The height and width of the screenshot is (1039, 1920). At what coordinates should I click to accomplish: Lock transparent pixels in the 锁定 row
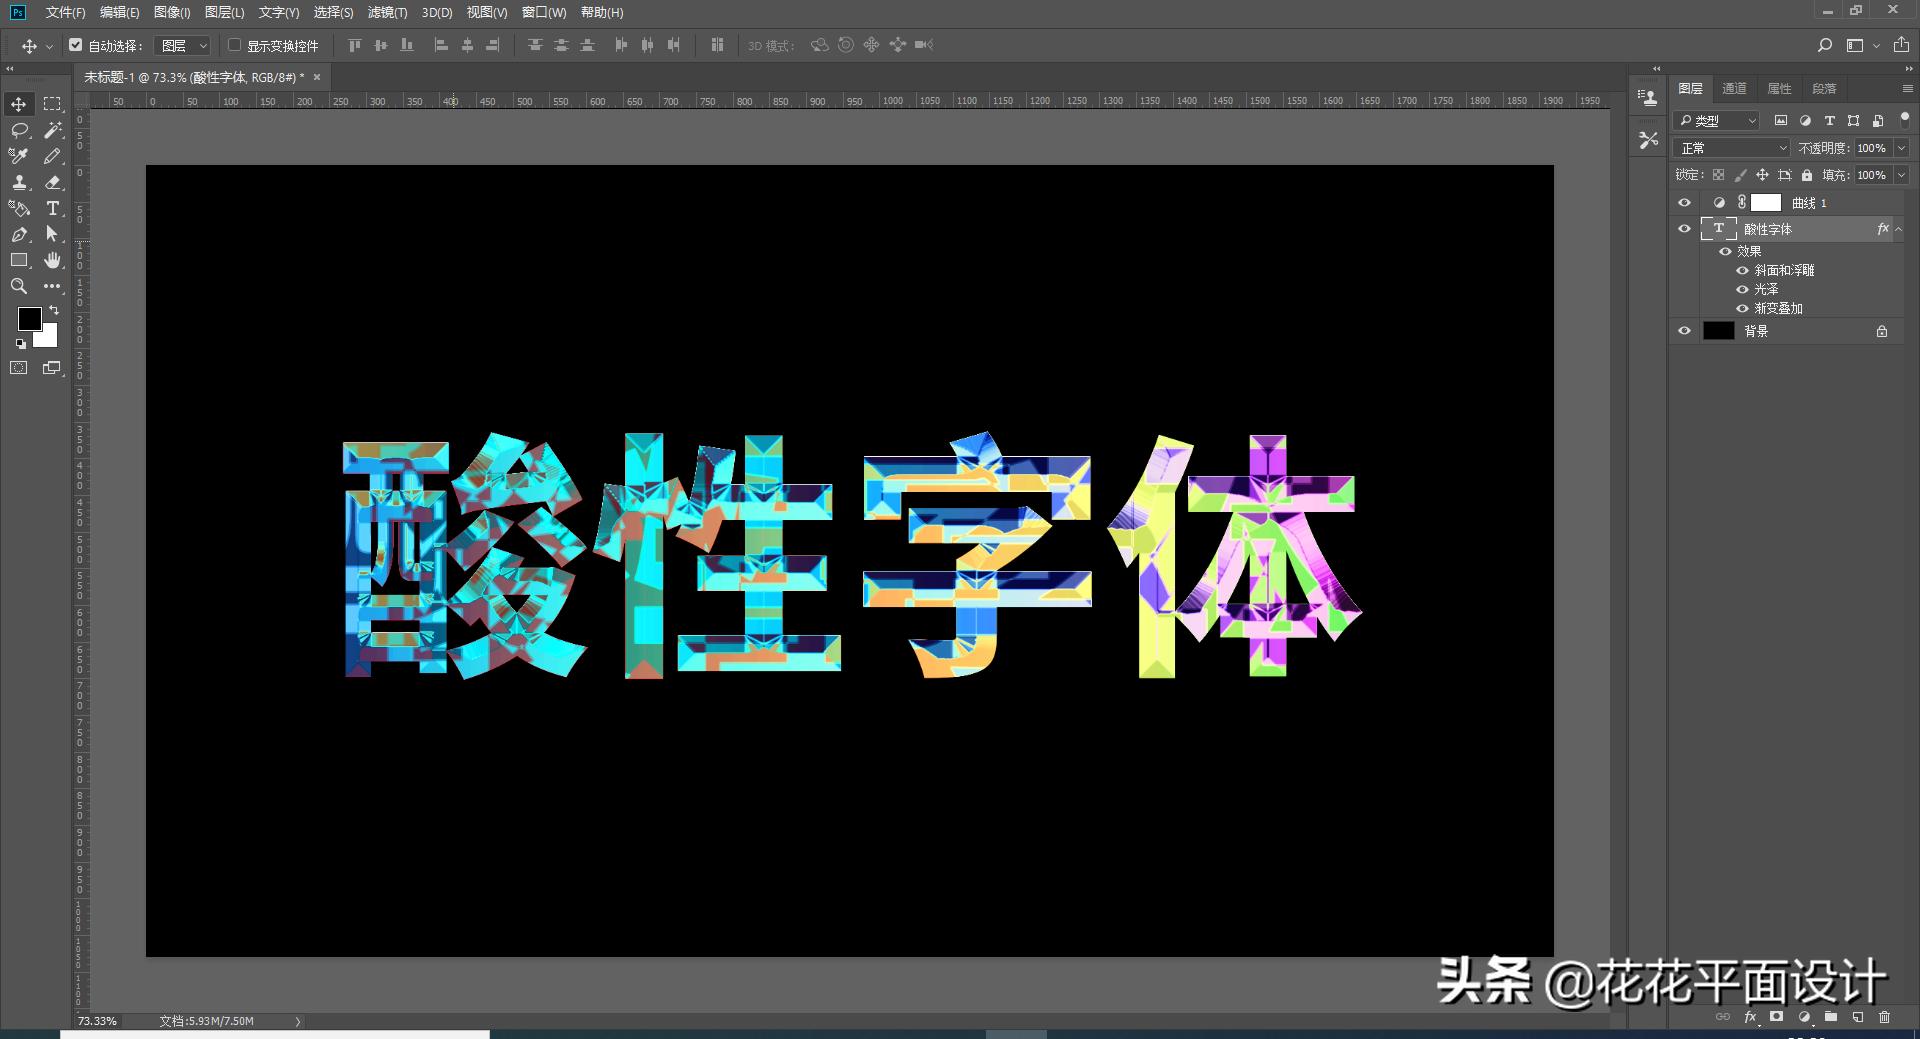[1718, 175]
